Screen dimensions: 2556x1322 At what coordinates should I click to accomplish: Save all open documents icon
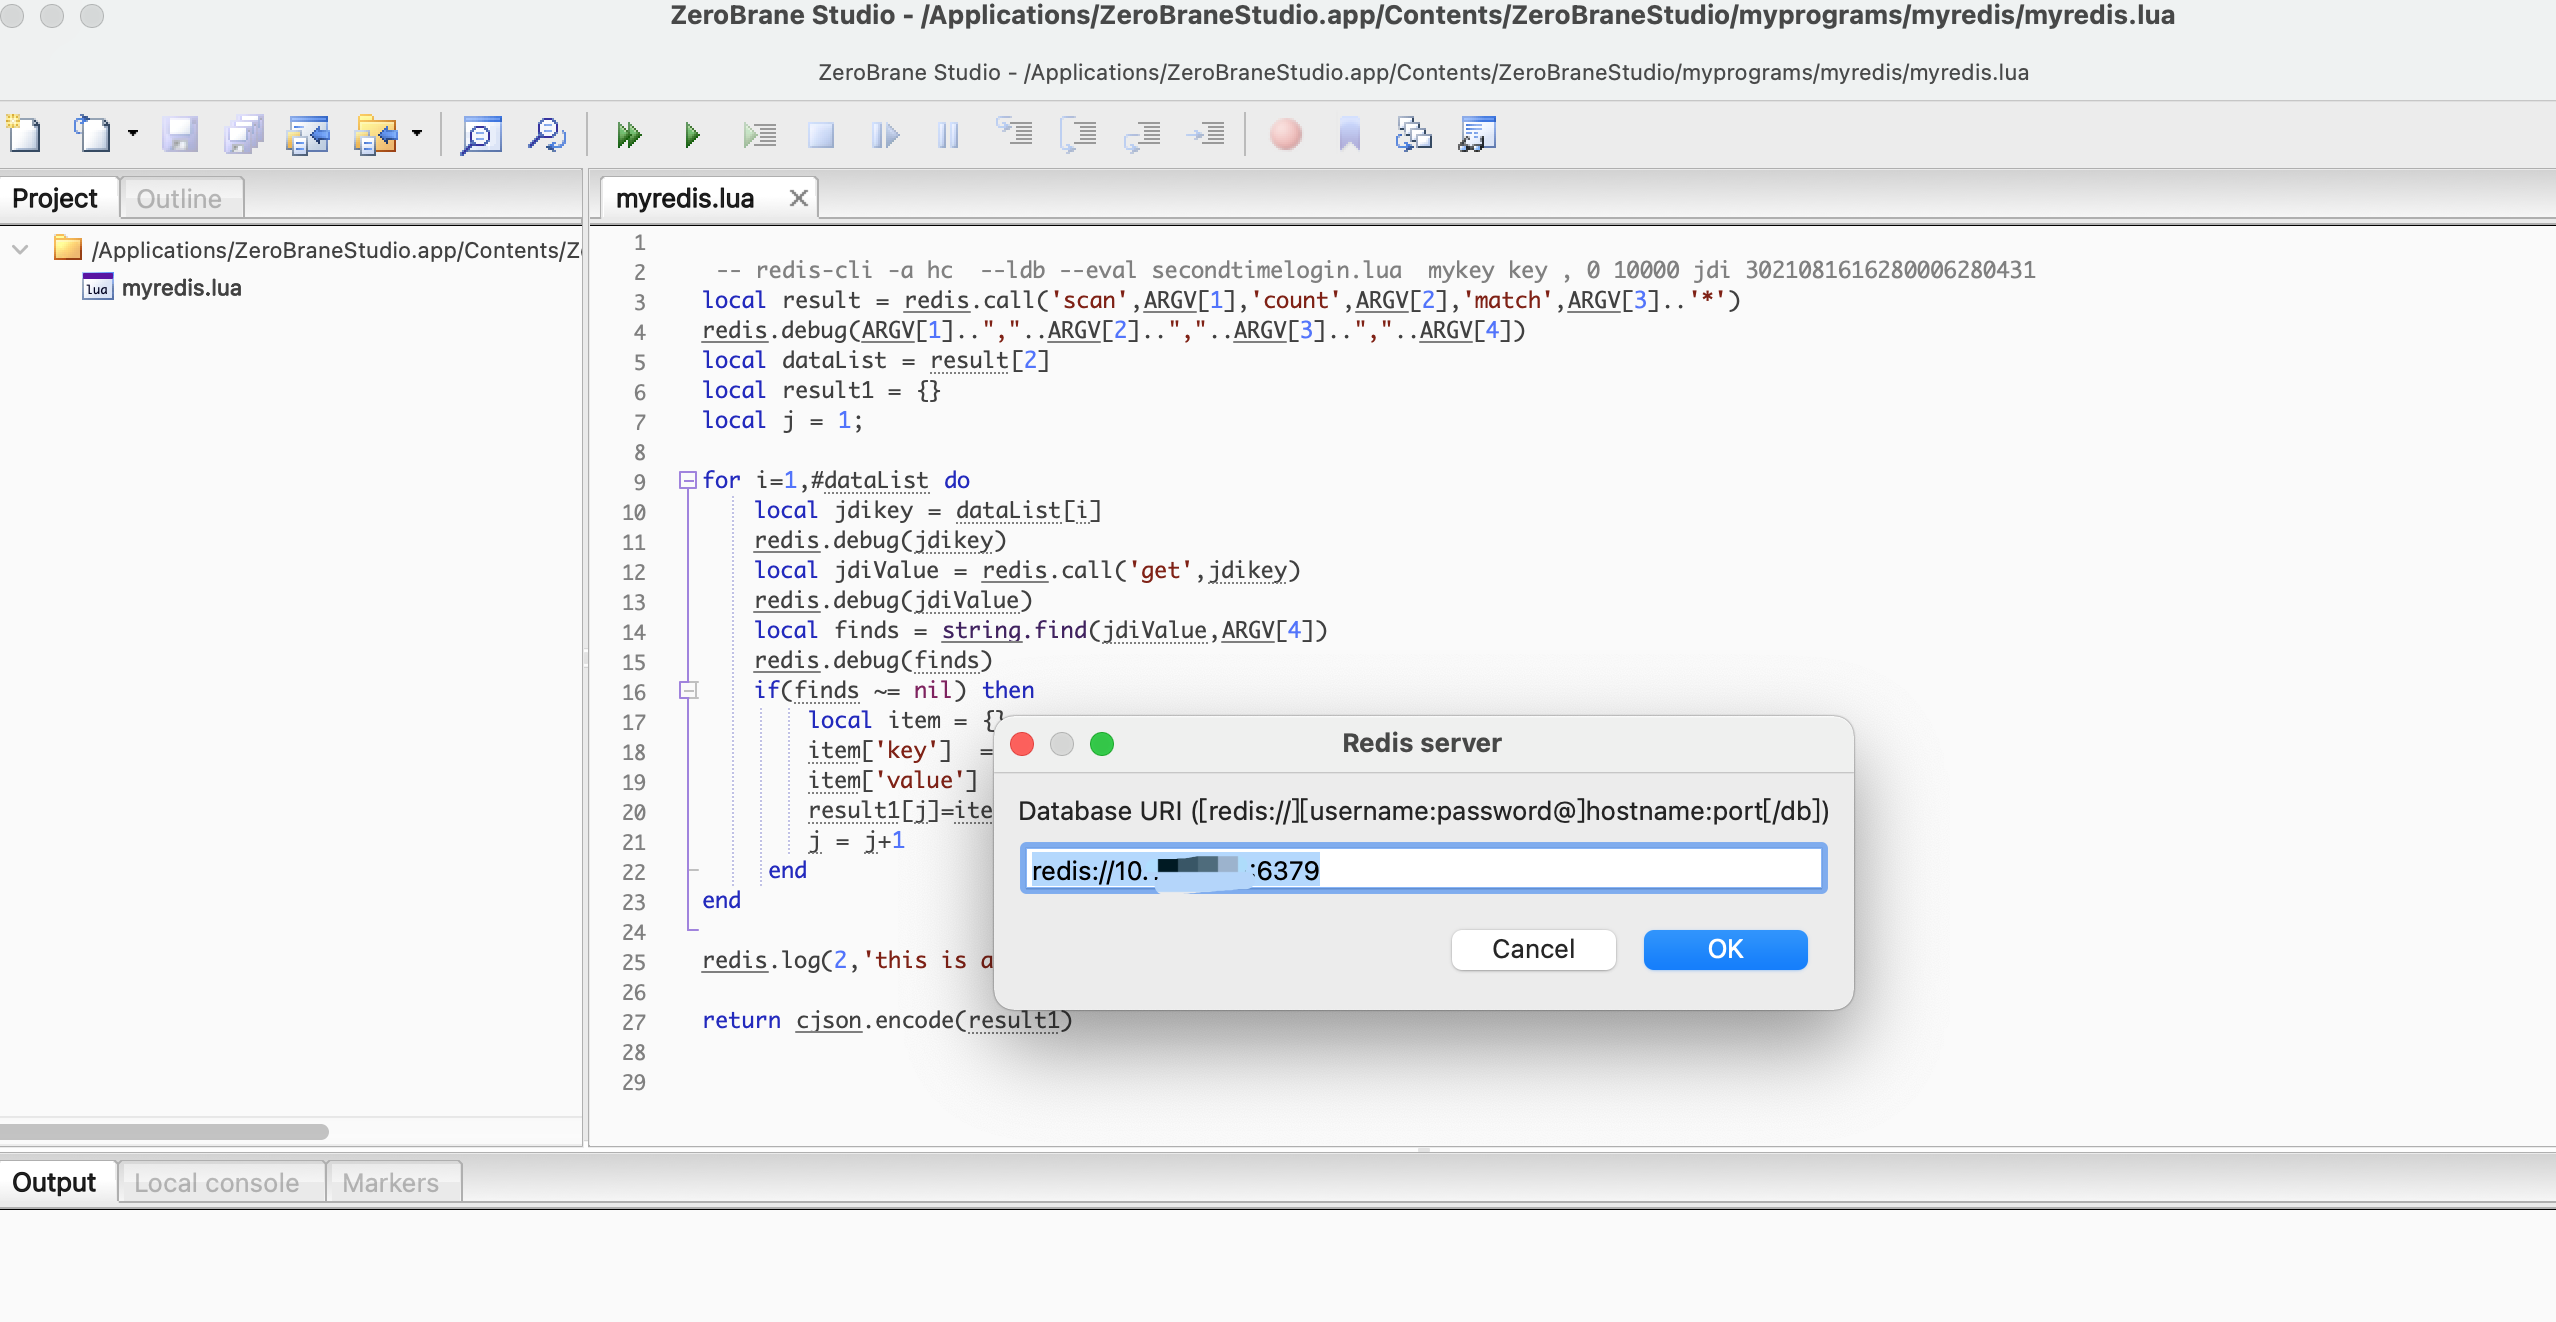tap(244, 134)
